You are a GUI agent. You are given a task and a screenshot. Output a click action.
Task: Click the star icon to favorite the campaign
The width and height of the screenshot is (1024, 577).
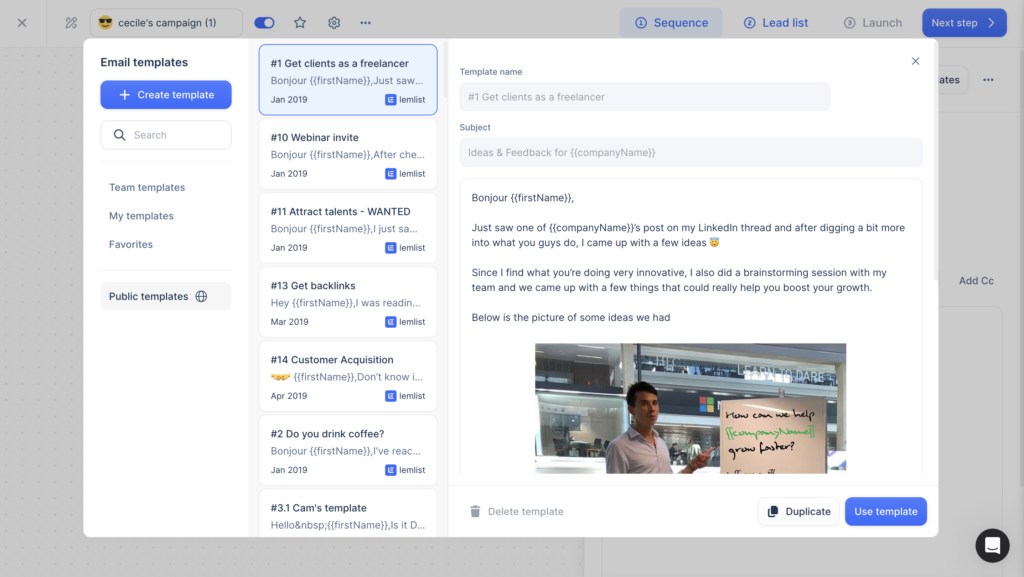pyautogui.click(x=300, y=22)
